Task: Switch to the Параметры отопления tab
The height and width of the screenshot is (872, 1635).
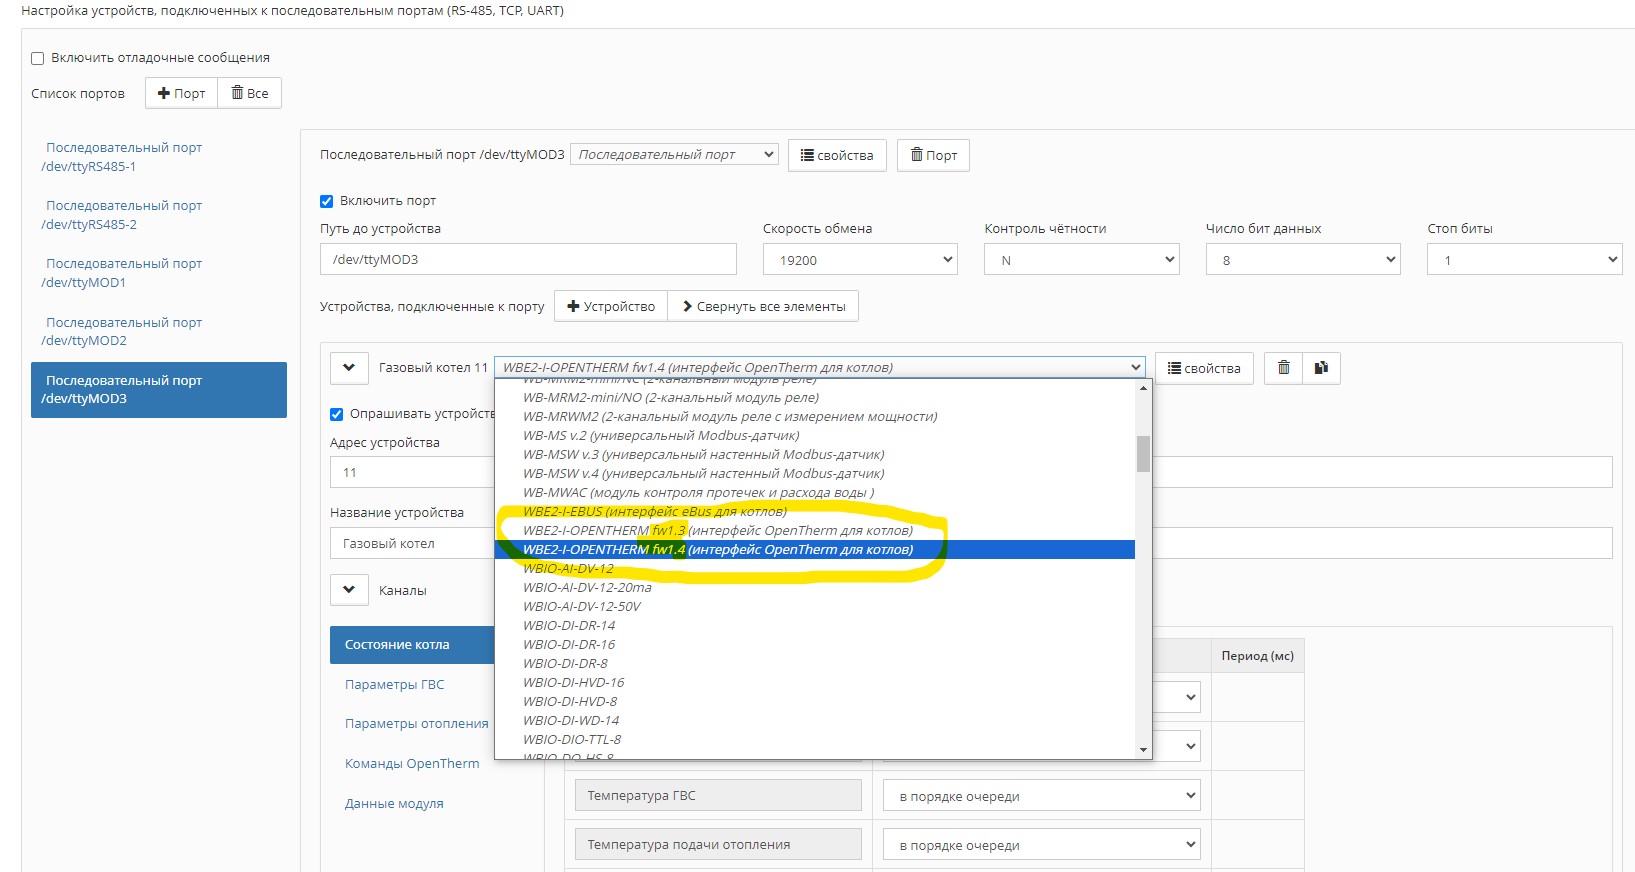Action: (x=416, y=724)
